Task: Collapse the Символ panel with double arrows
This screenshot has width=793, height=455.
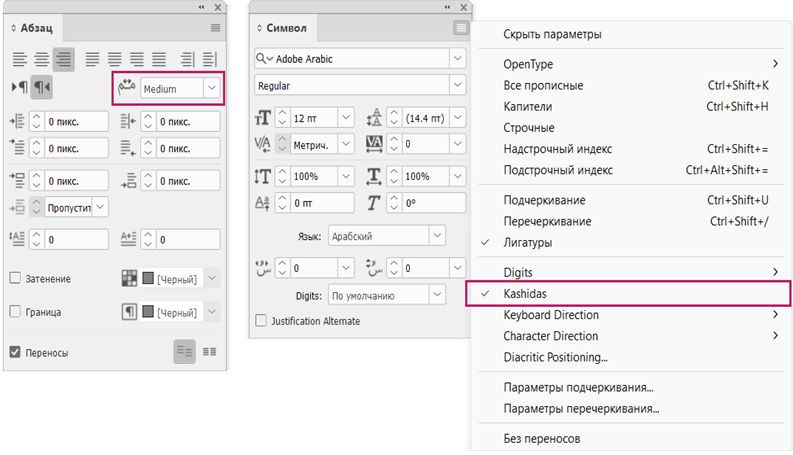Action: coord(447,7)
